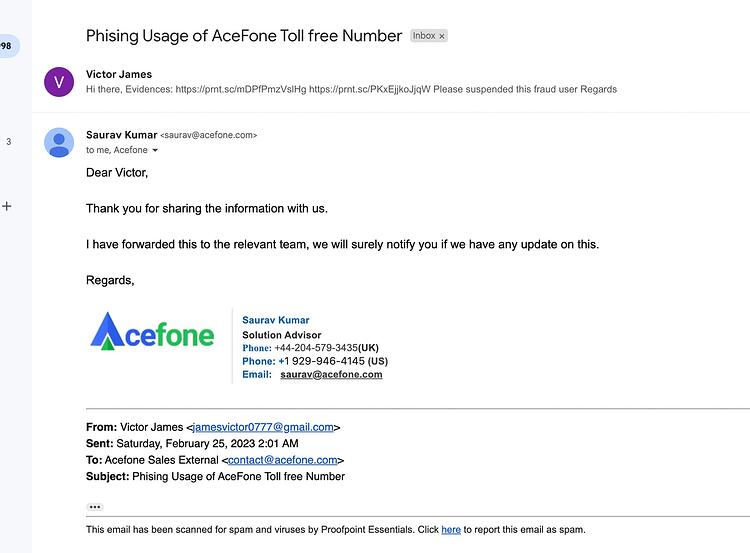Click saurav@acefone.com link in signature

331,375
